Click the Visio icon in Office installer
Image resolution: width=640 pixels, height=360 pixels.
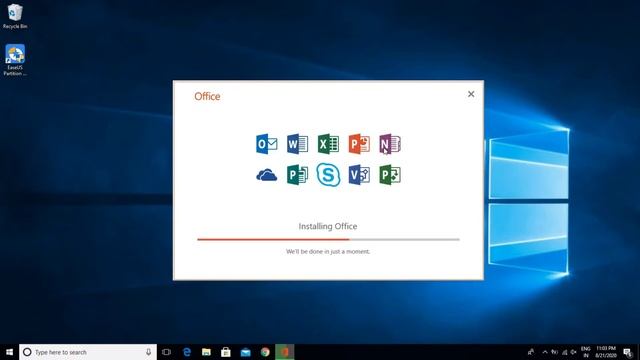click(359, 175)
